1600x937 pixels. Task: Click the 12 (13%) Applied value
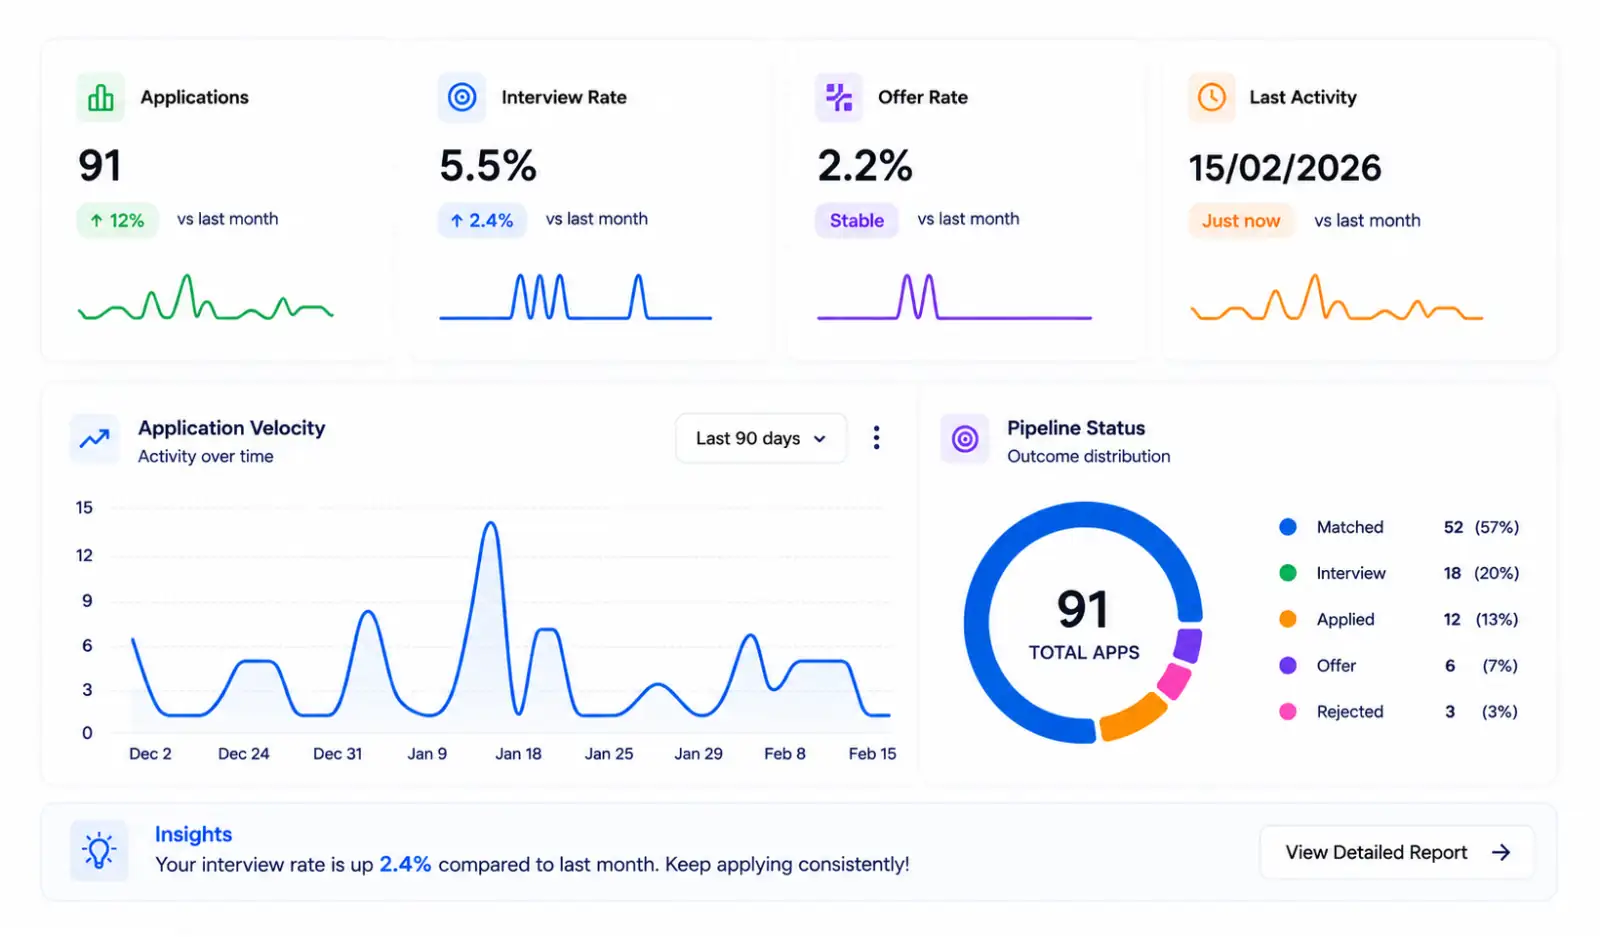click(1481, 619)
